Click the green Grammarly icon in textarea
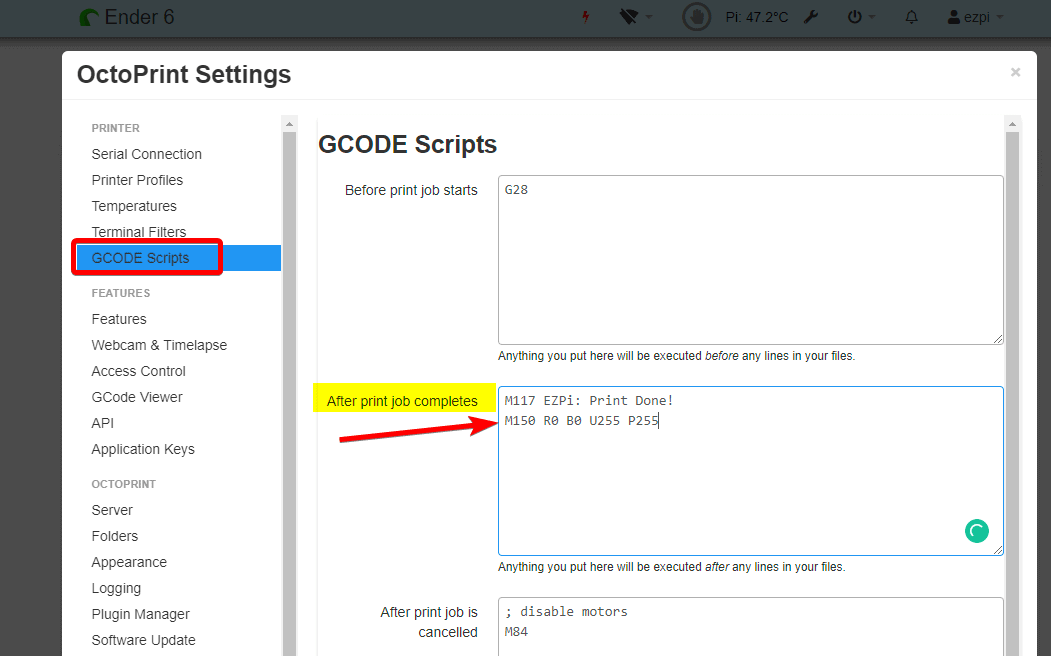The width and height of the screenshot is (1051, 656). (977, 531)
